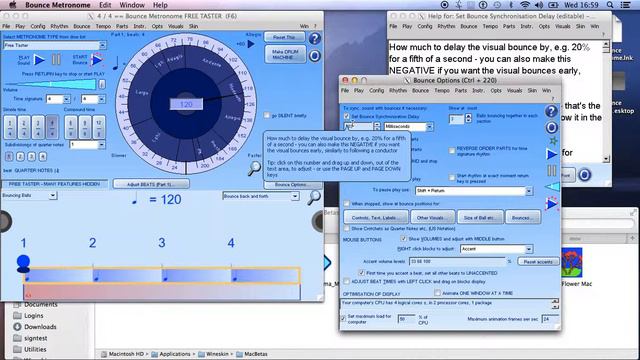Enable Animate ONE WINDOW AT A TIME
Image resolution: width=640 pixels, height=360 pixels.
pos(437,293)
